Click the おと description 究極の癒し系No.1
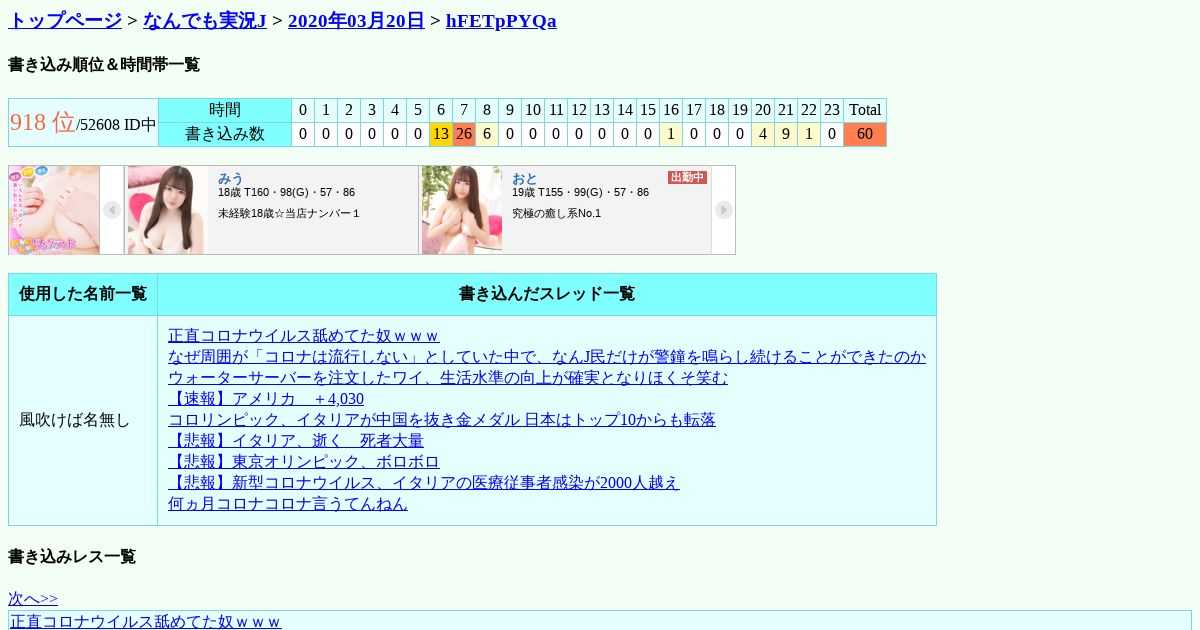 pyautogui.click(x=557, y=213)
